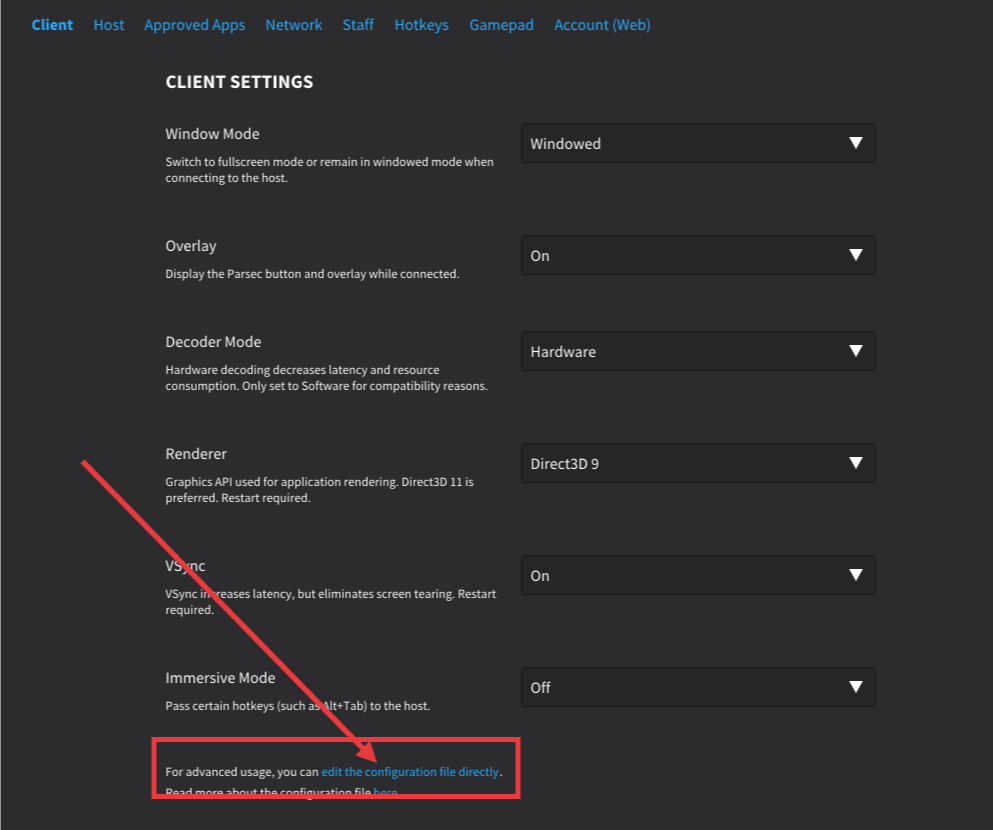Open the Renderer dropdown showing Direct3D 9
Viewport: 993px width, 830px height.
697,463
